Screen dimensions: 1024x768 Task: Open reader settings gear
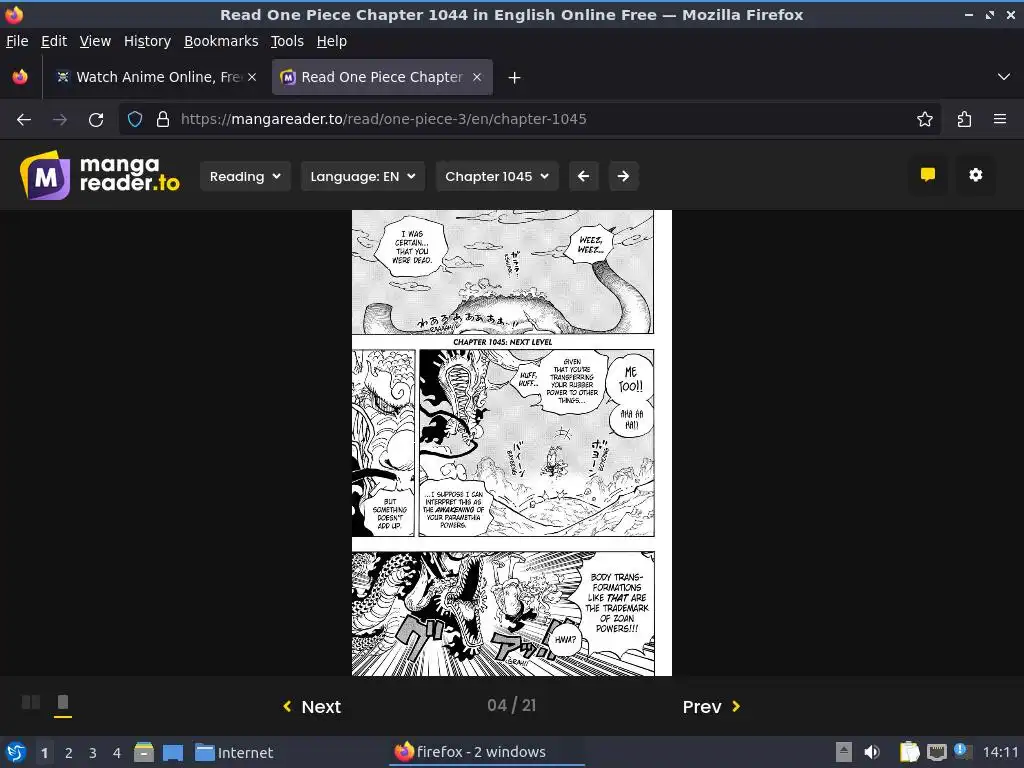coord(976,175)
